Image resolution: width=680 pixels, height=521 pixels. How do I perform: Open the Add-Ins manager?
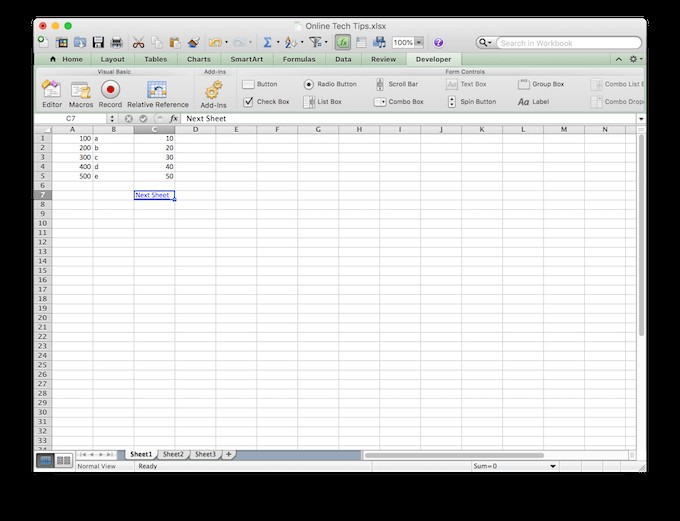(213, 94)
